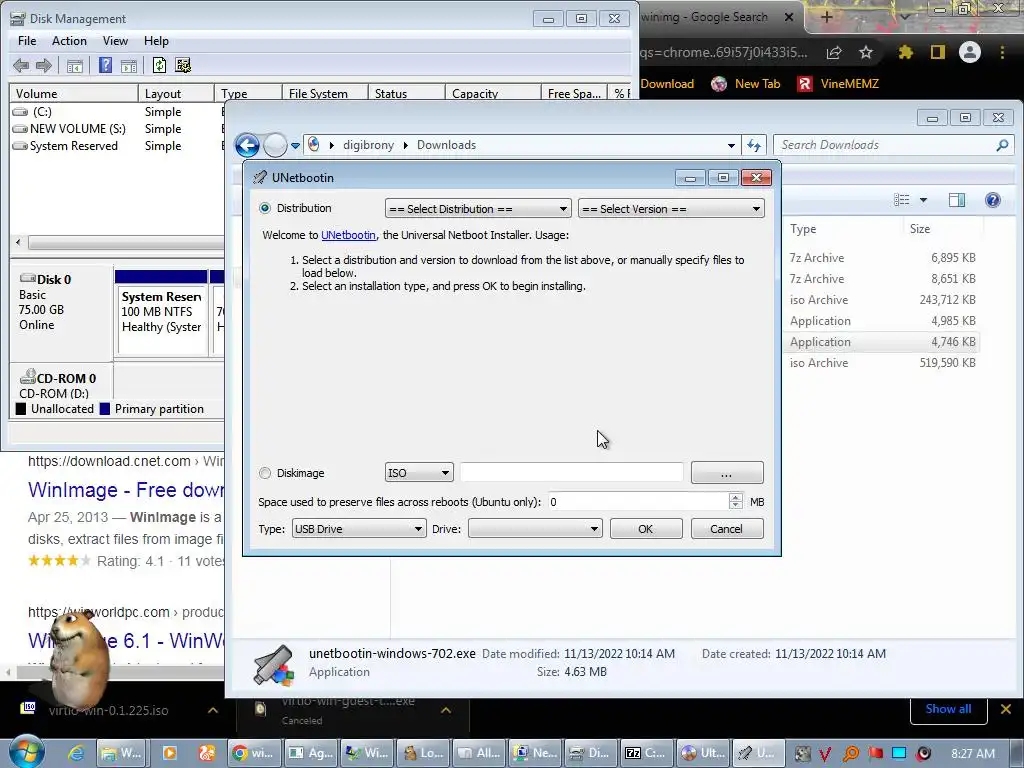1024x768 pixels.
Task: Click Windows Start orb
Action: click(x=27, y=753)
